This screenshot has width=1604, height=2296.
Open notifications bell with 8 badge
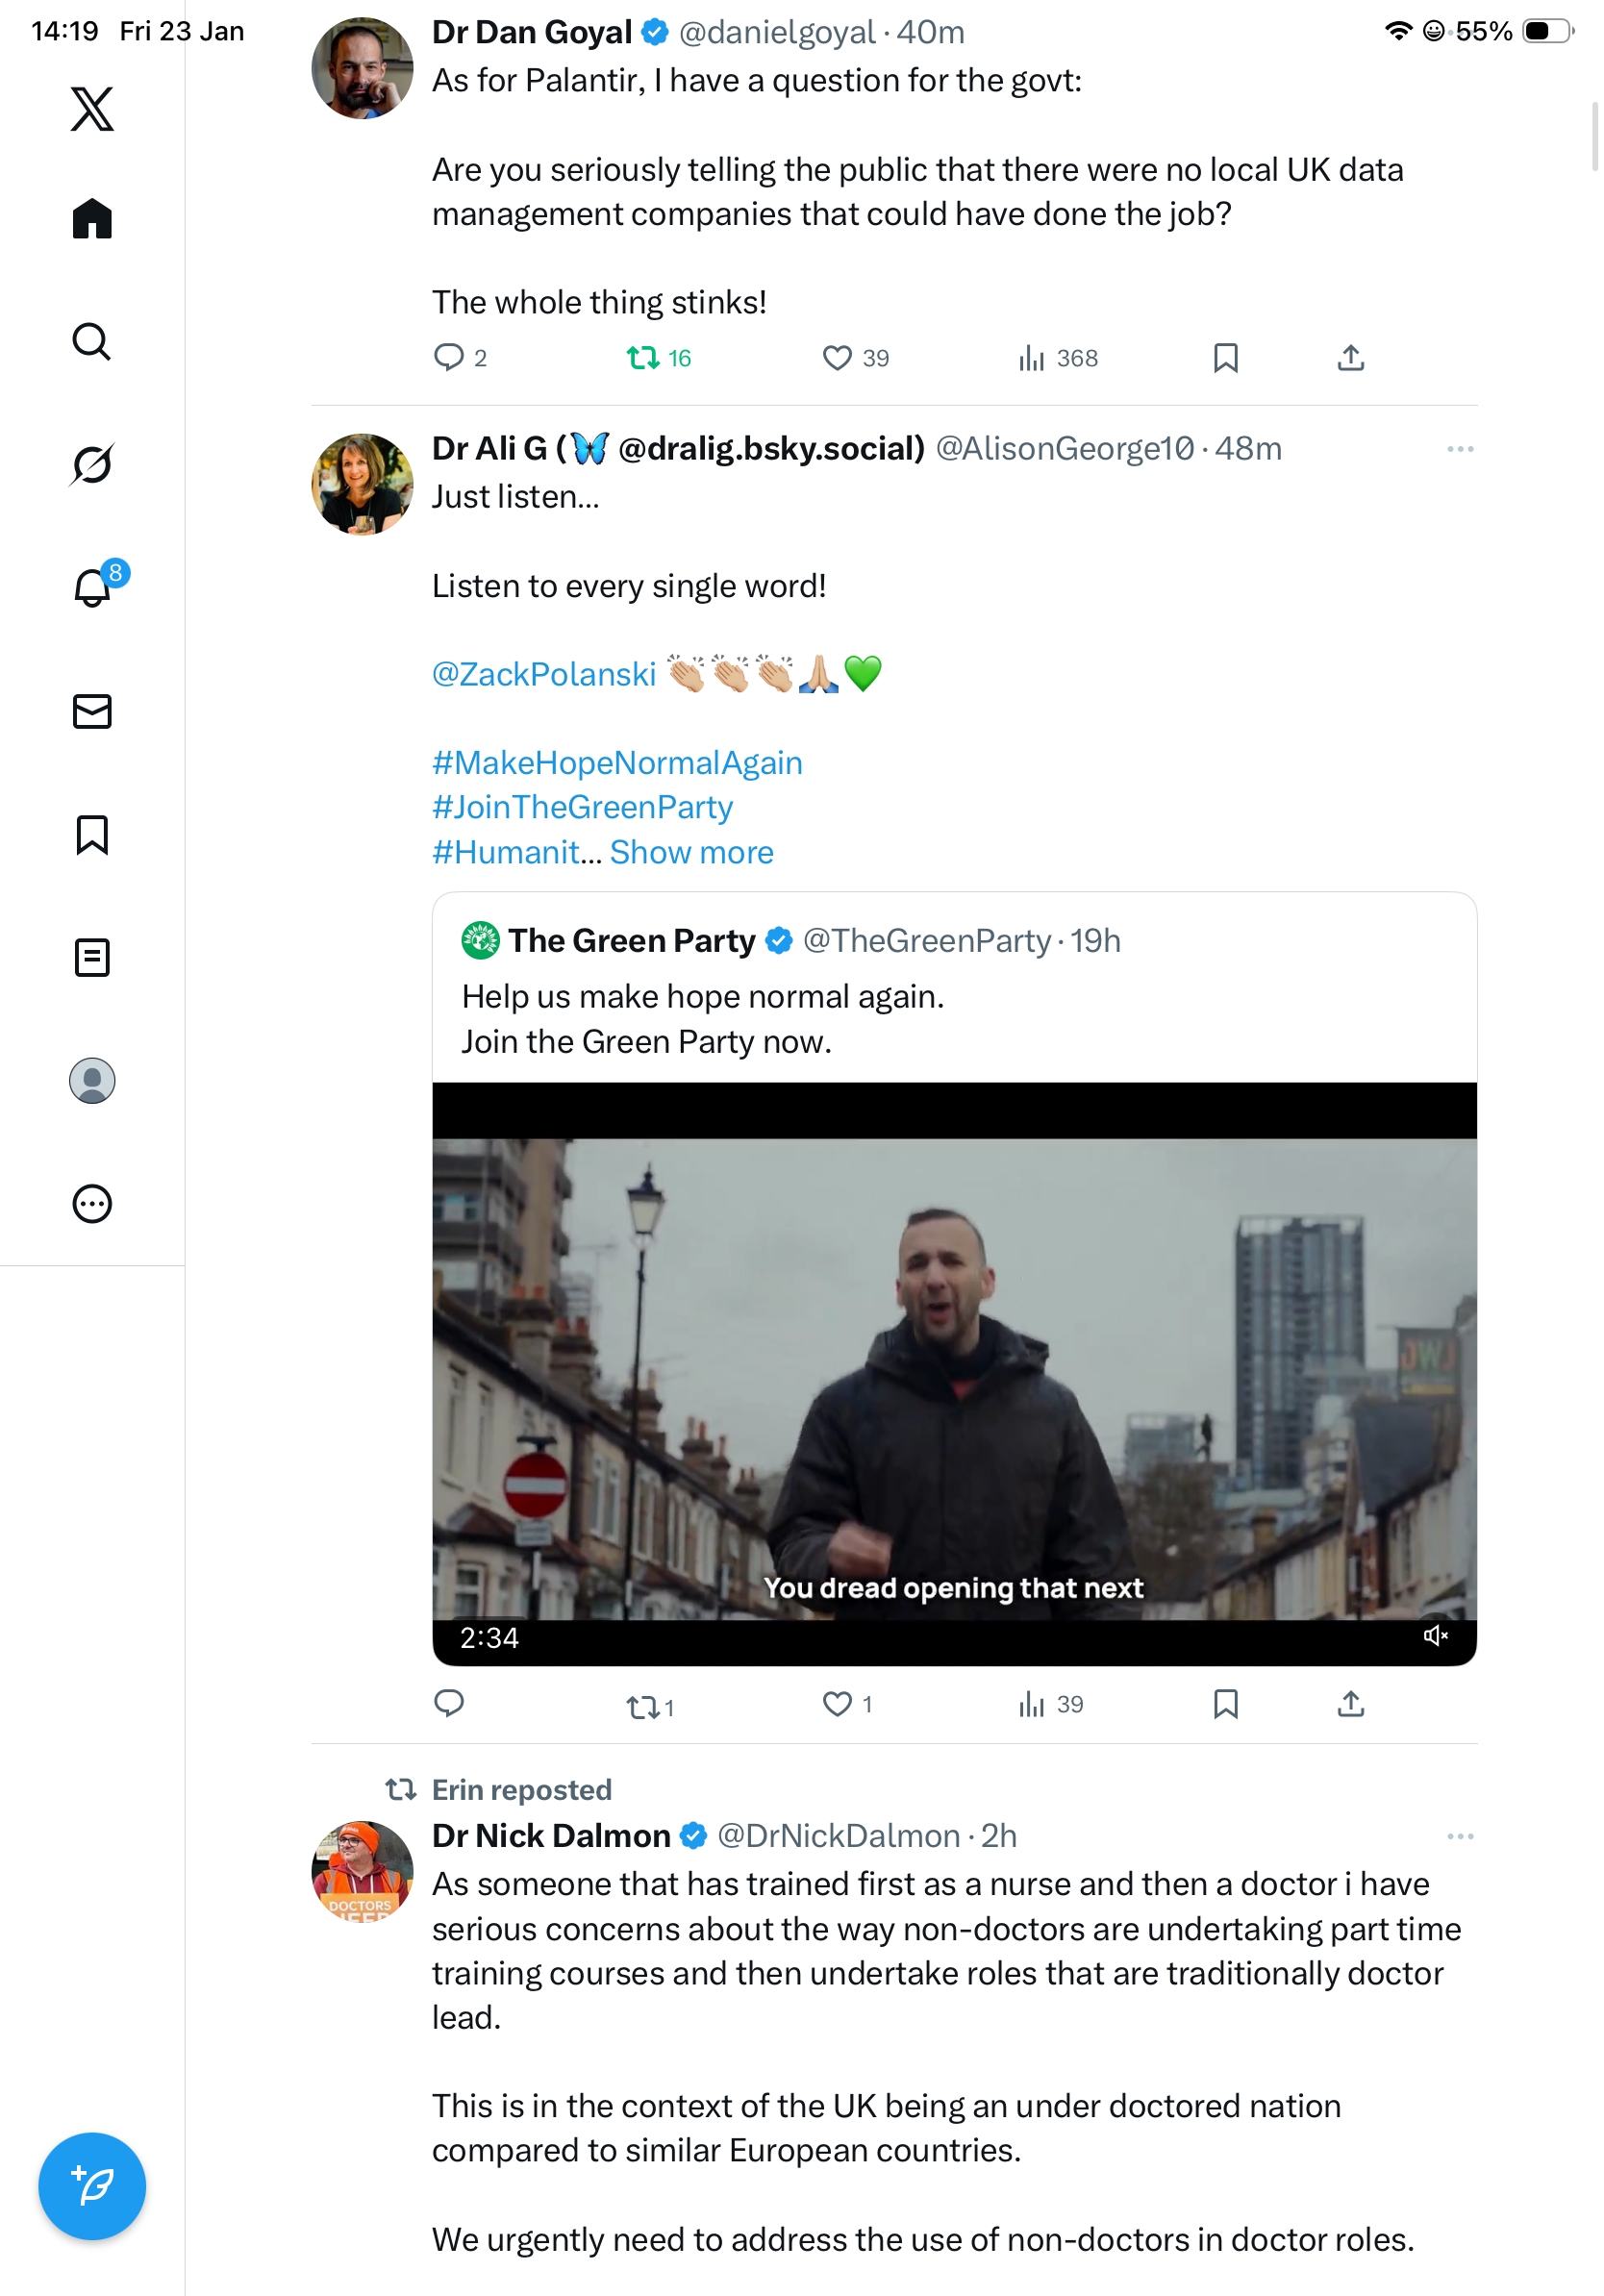tap(92, 587)
